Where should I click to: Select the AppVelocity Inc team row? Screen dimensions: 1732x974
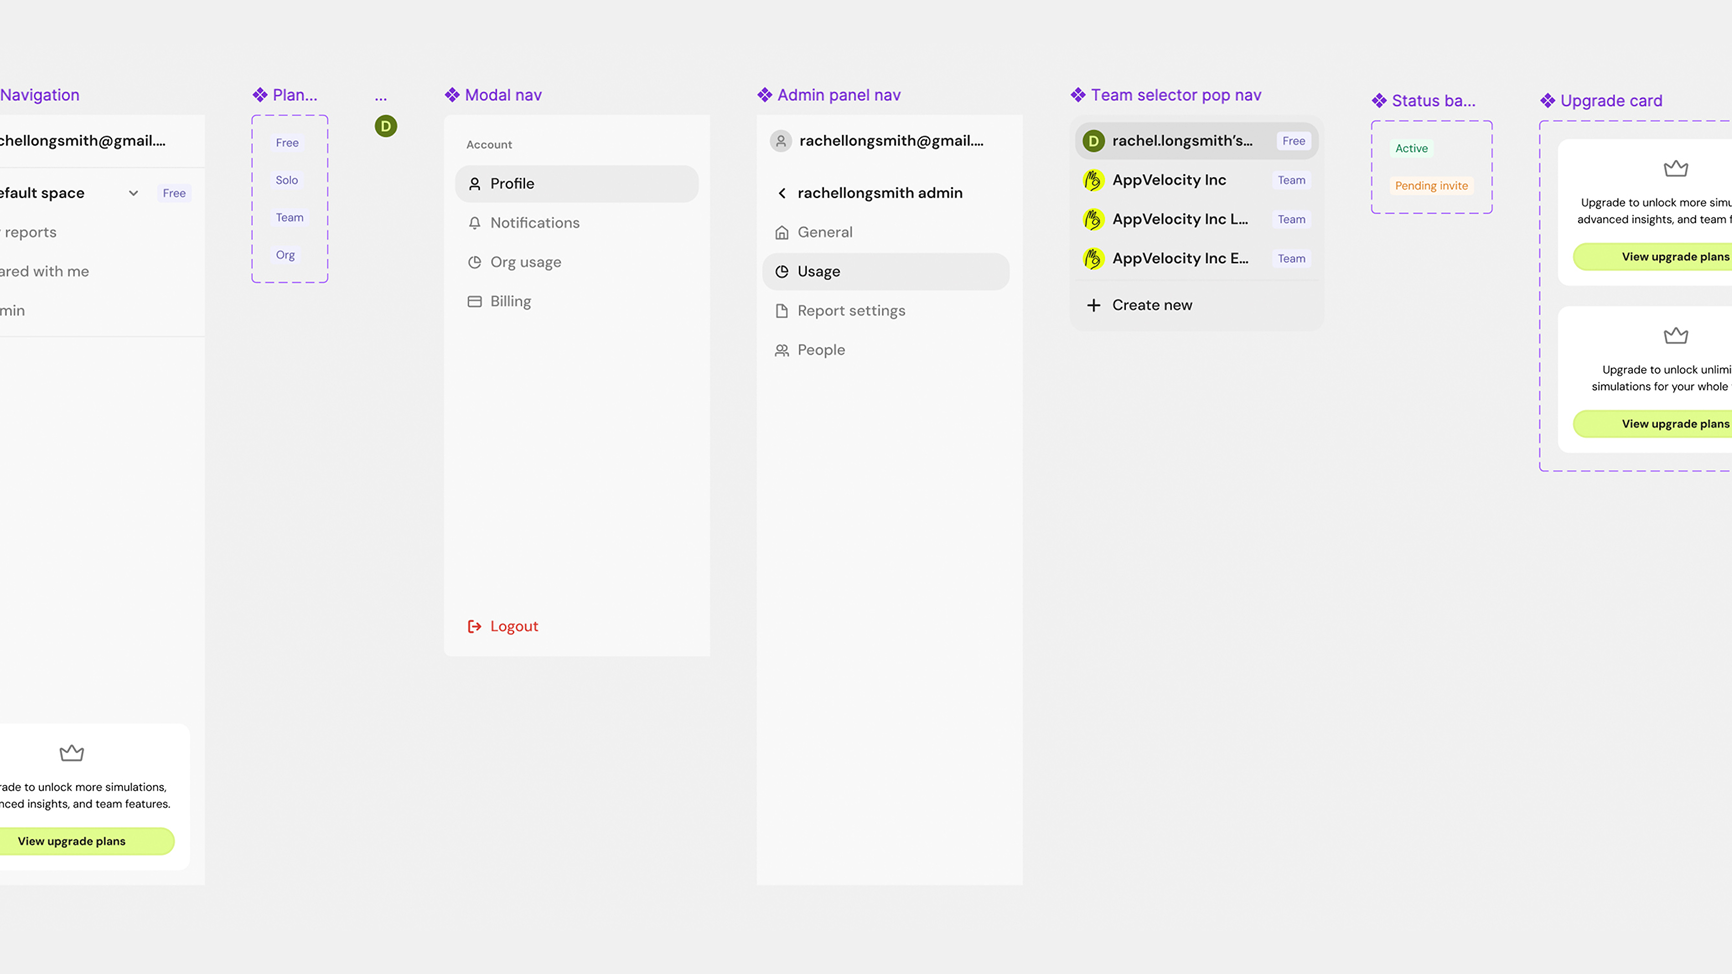point(1196,180)
